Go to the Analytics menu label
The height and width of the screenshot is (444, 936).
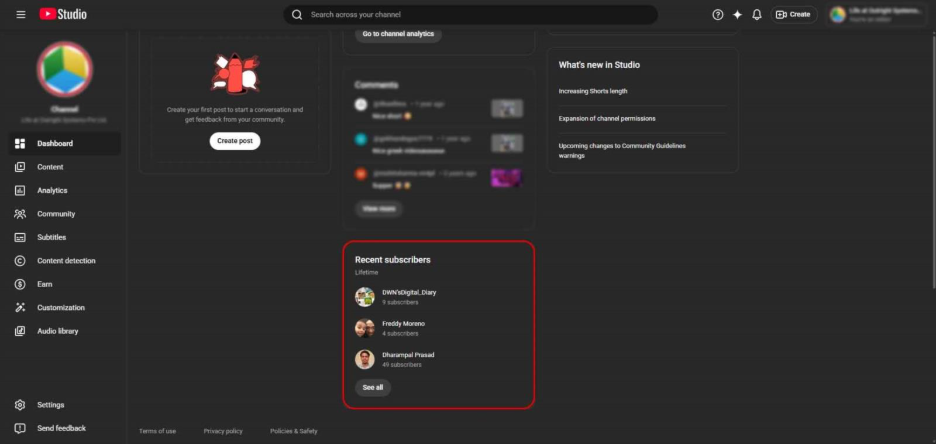point(52,190)
